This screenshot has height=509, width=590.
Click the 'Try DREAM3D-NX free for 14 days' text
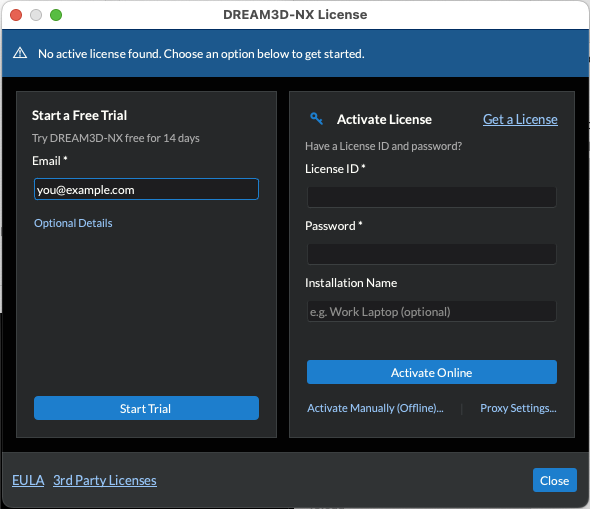[x=116, y=138]
